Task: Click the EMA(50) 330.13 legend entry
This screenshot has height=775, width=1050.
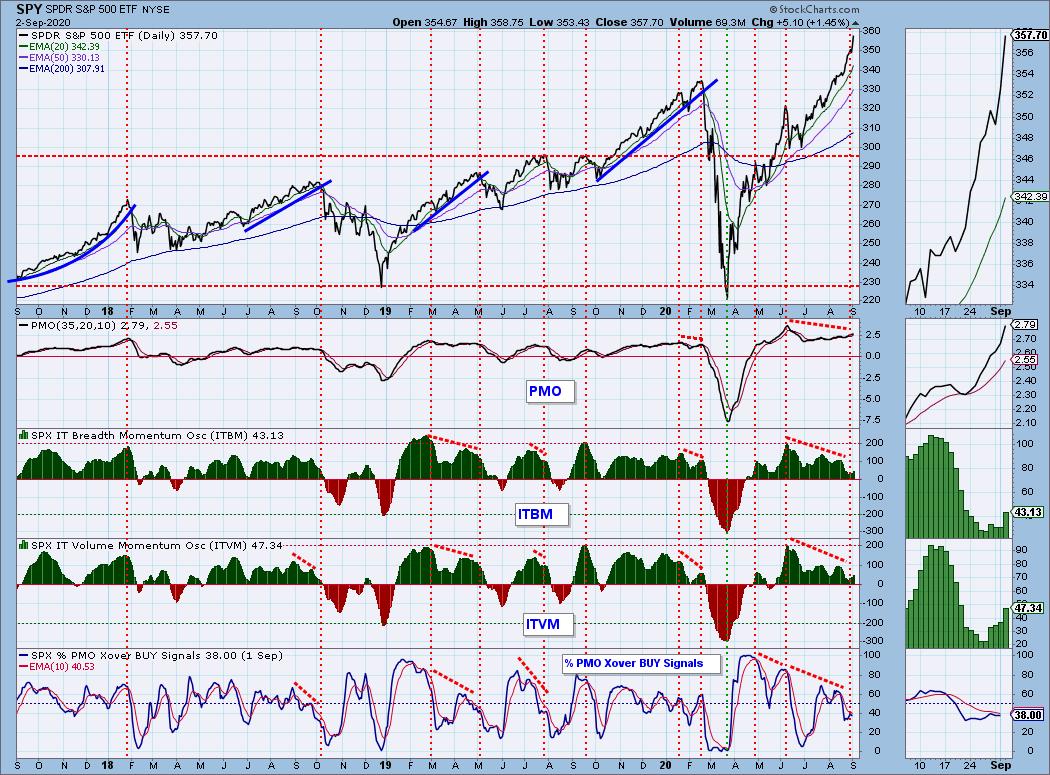Action: coord(60,58)
